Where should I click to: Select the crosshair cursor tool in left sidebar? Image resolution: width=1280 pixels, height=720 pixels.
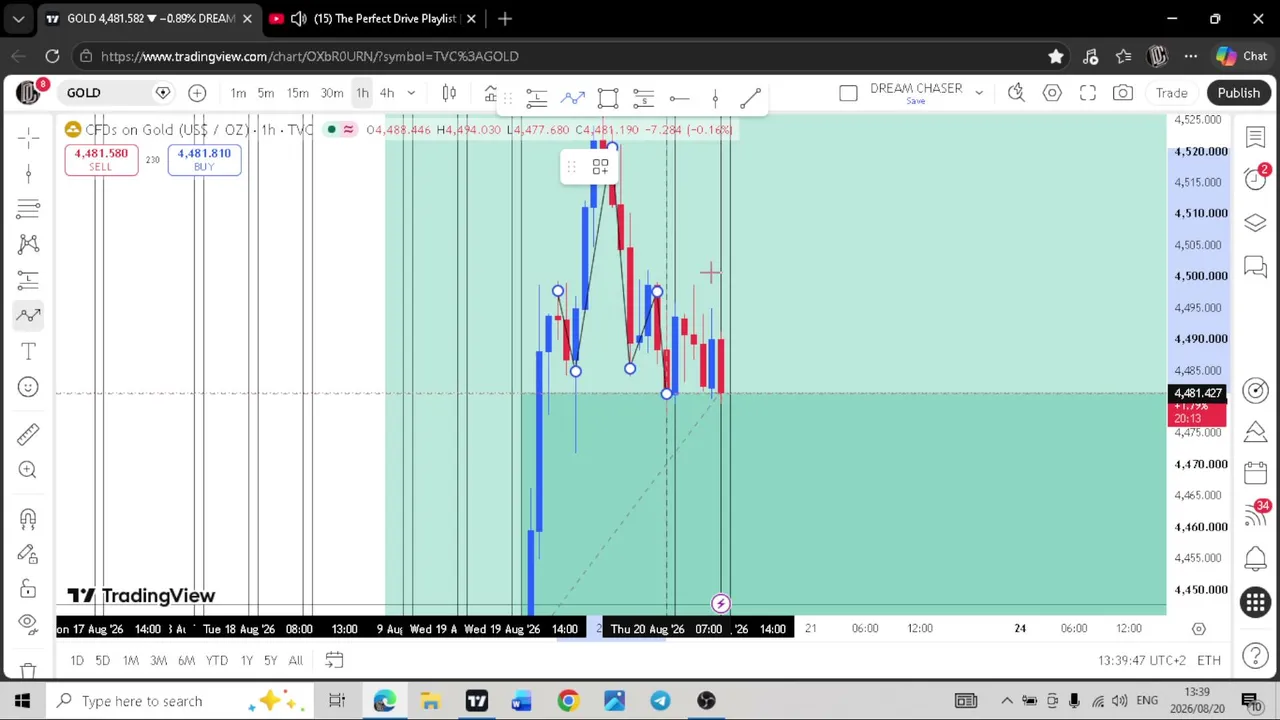pyautogui.click(x=28, y=136)
